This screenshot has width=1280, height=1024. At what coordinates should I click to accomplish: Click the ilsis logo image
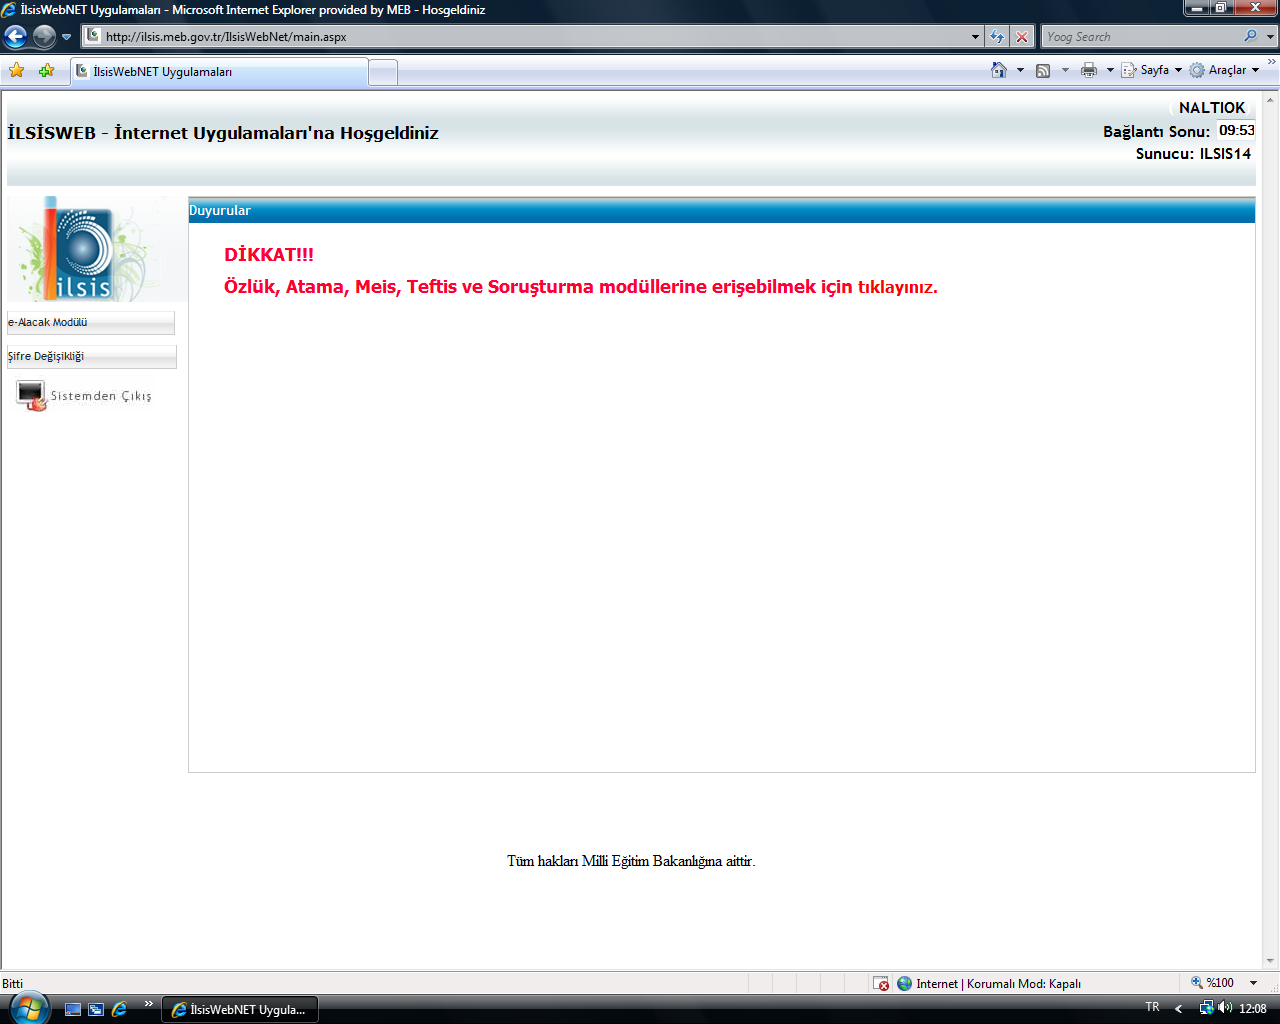(x=97, y=249)
